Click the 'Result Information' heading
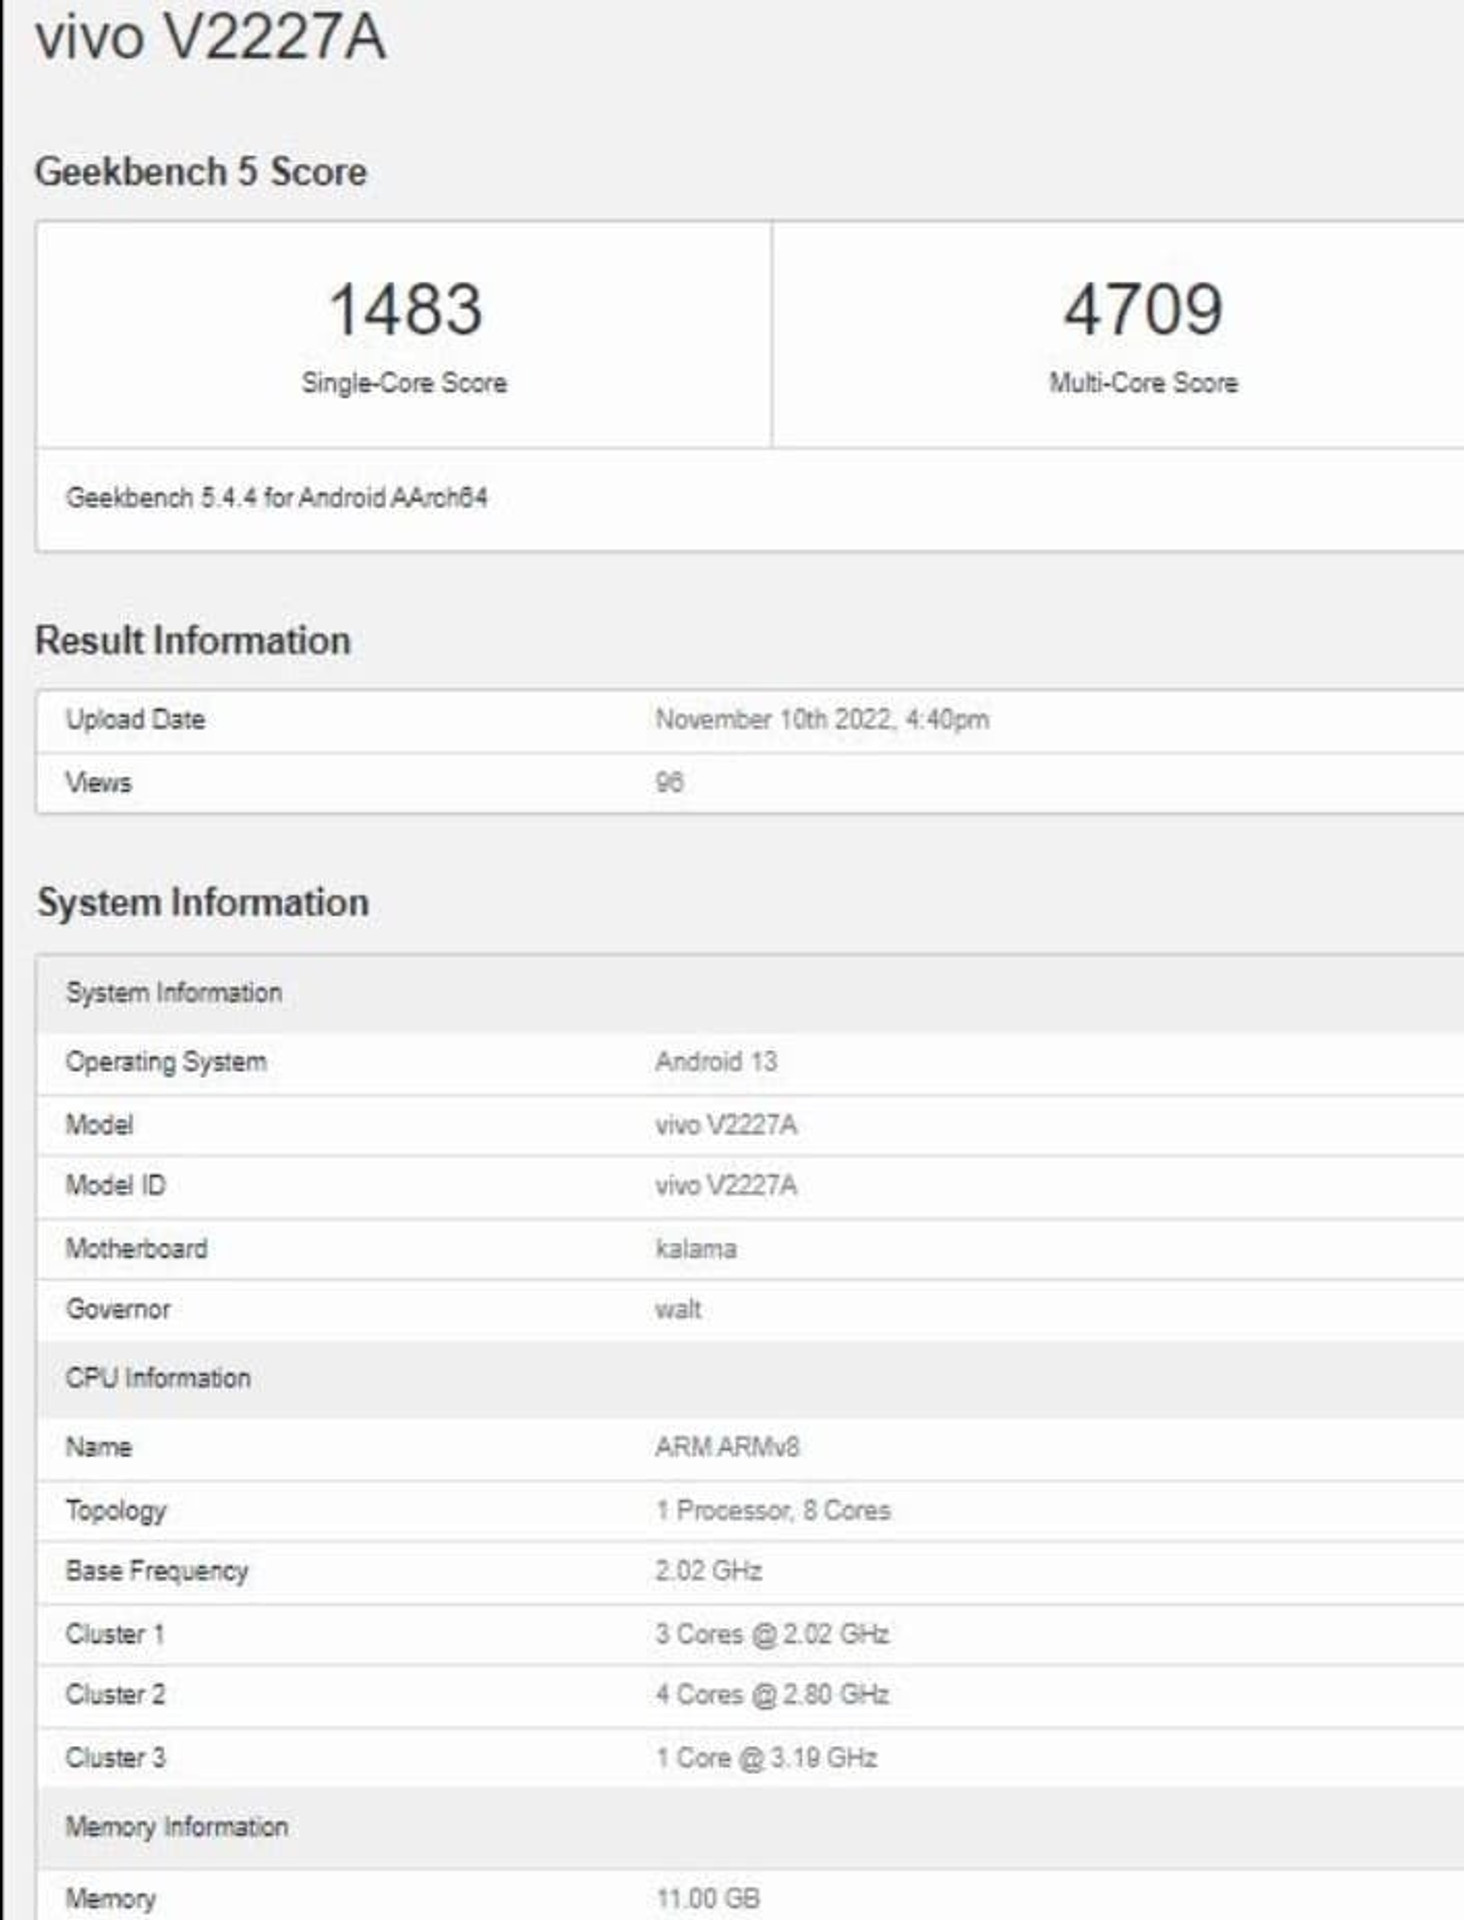1464x1920 pixels. pos(193,640)
